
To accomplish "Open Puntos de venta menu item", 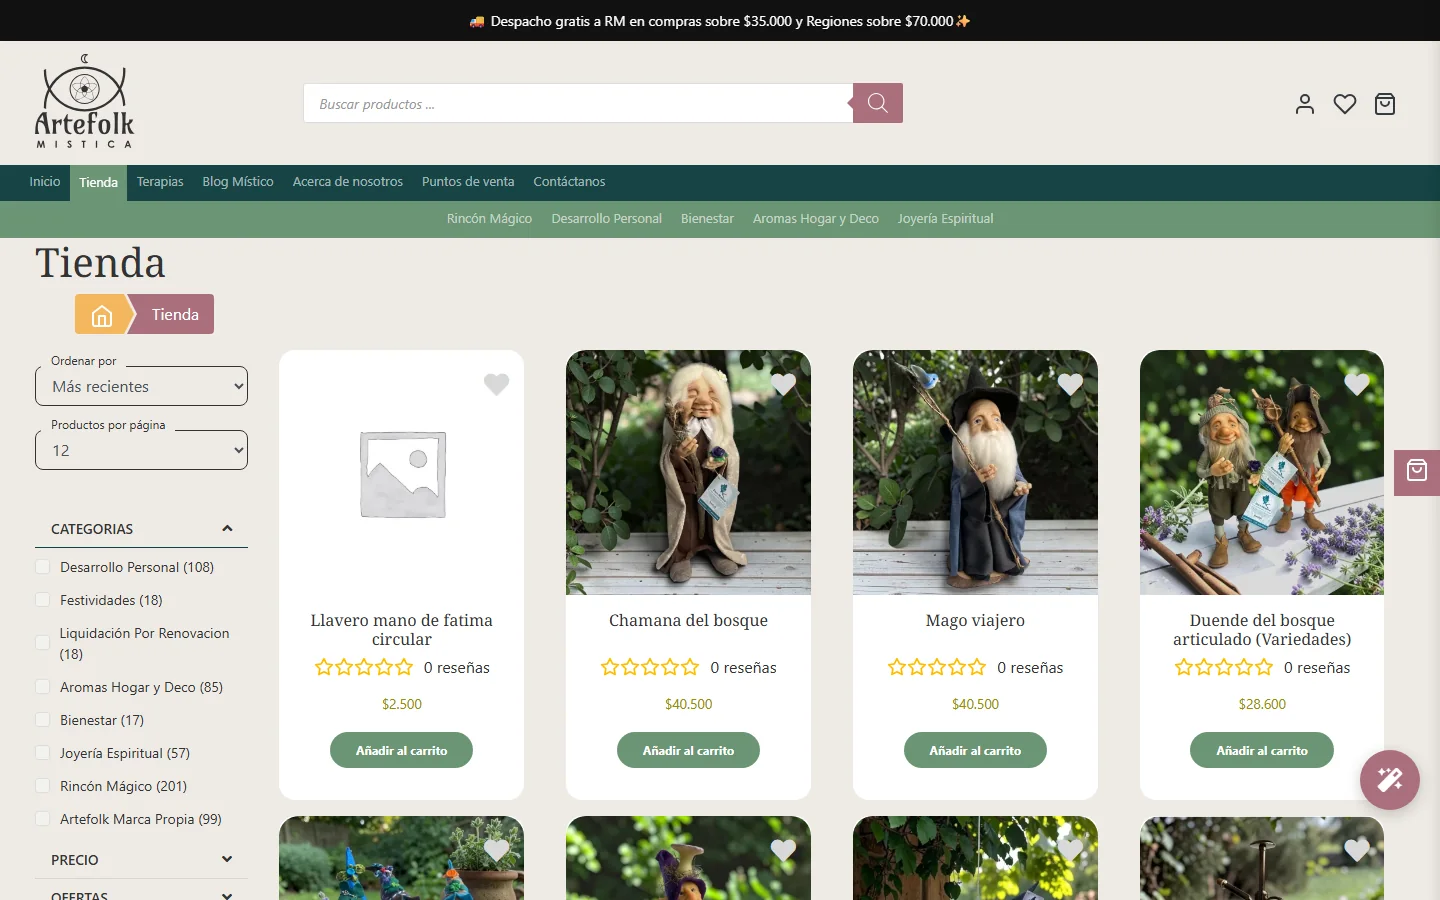I will click(468, 182).
